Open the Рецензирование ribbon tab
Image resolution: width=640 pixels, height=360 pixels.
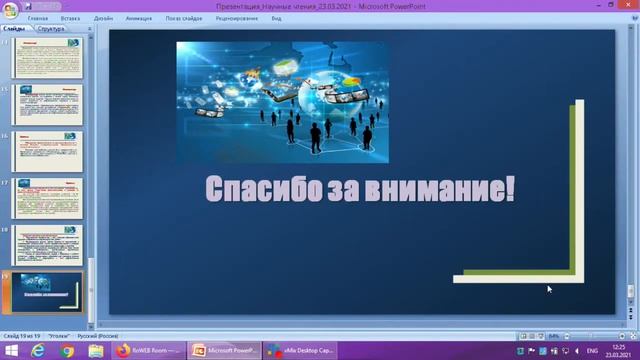pyautogui.click(x=237, y=18)
